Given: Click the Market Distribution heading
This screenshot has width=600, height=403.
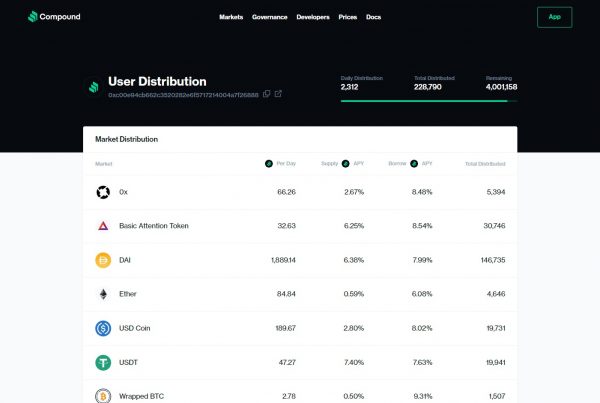Looking at the screenshot, I should [126, 139].
